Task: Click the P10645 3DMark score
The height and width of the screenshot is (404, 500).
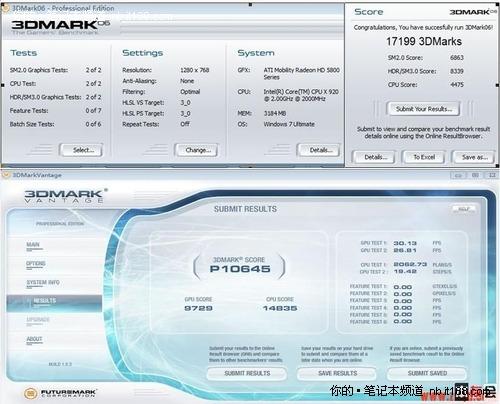Action: [x=240, y=269]
